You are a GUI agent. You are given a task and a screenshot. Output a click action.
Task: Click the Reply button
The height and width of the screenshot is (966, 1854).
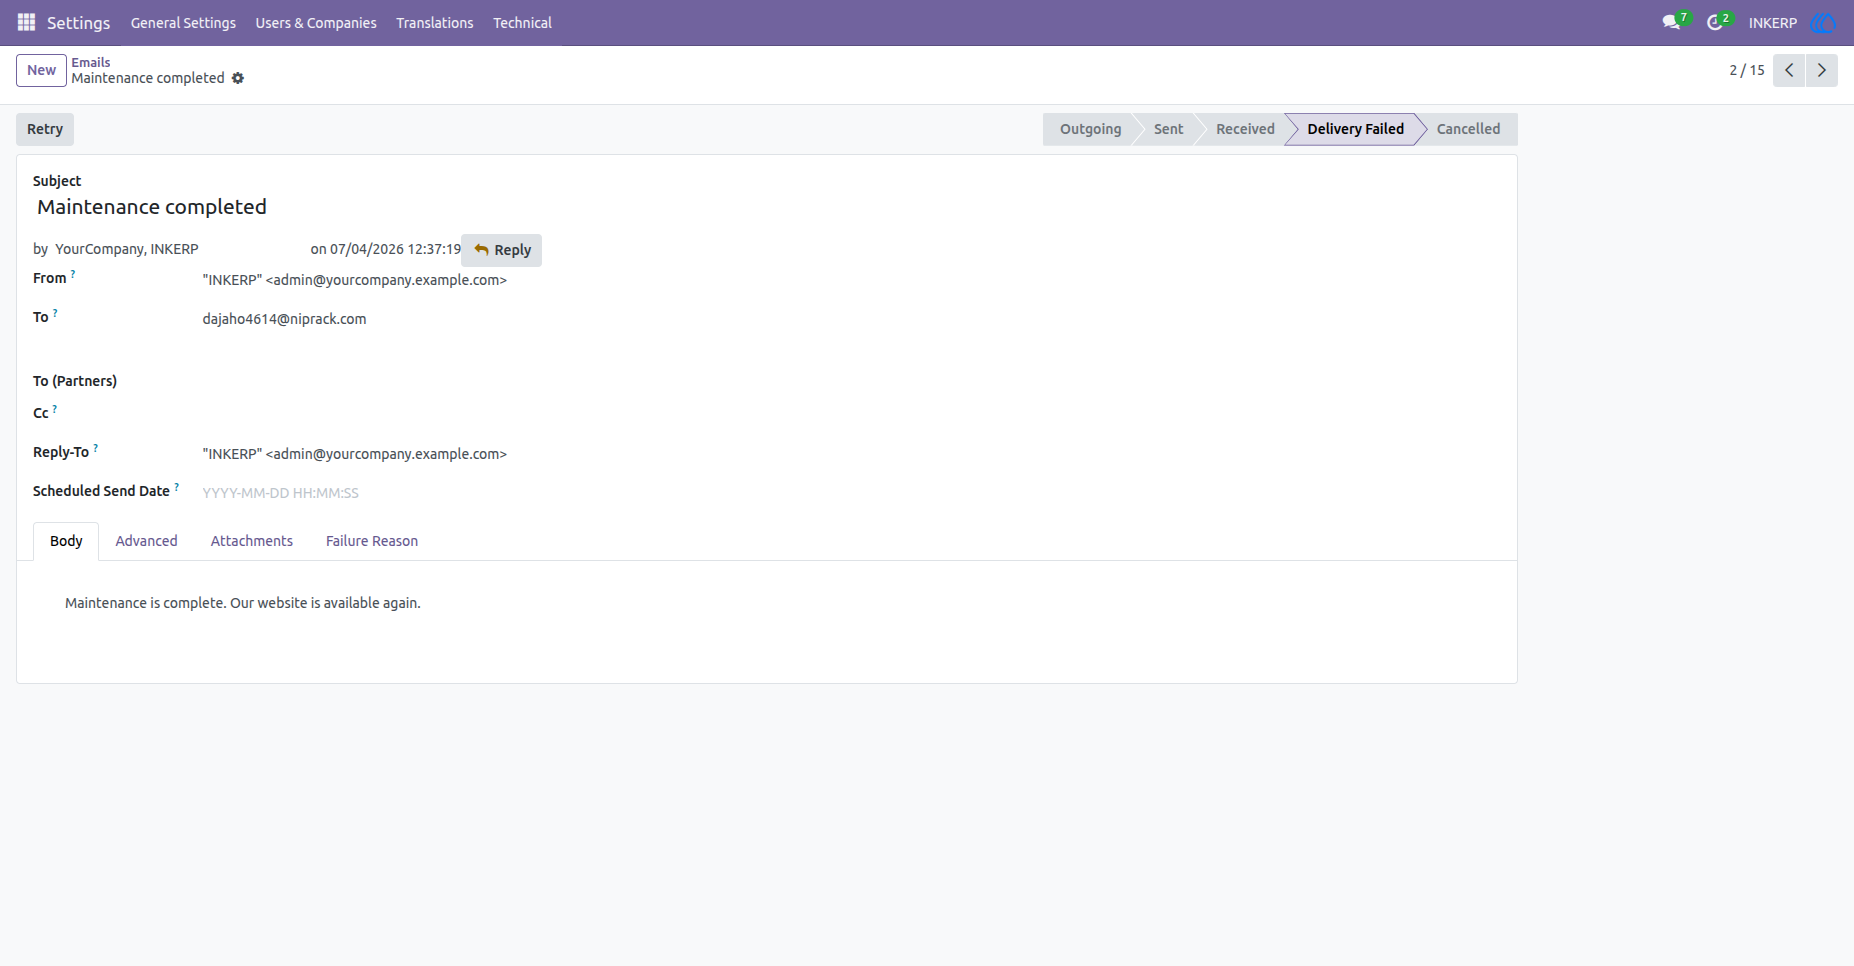coord(502,250)
